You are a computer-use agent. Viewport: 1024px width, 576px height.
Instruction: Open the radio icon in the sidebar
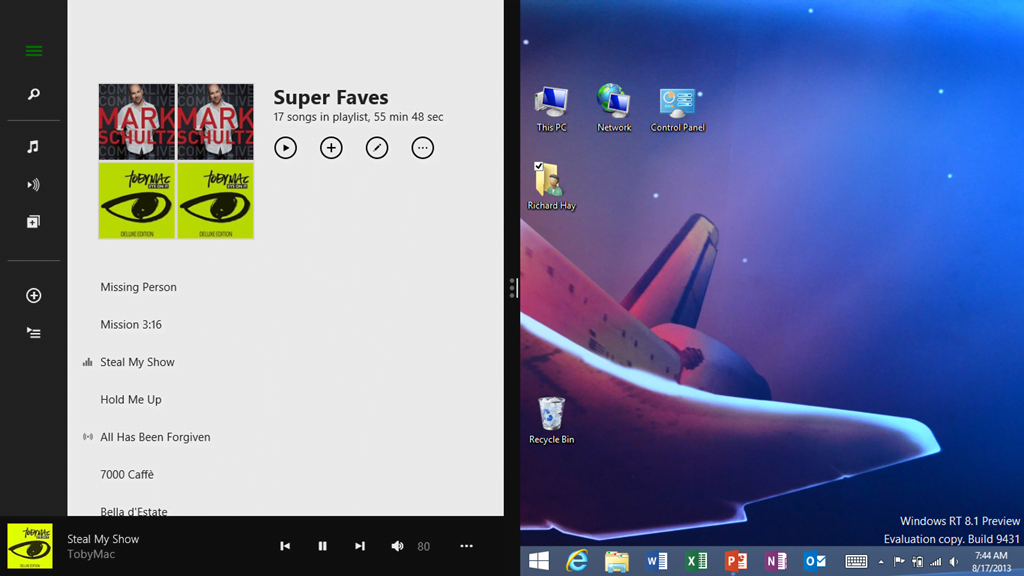tap(33, 185)
